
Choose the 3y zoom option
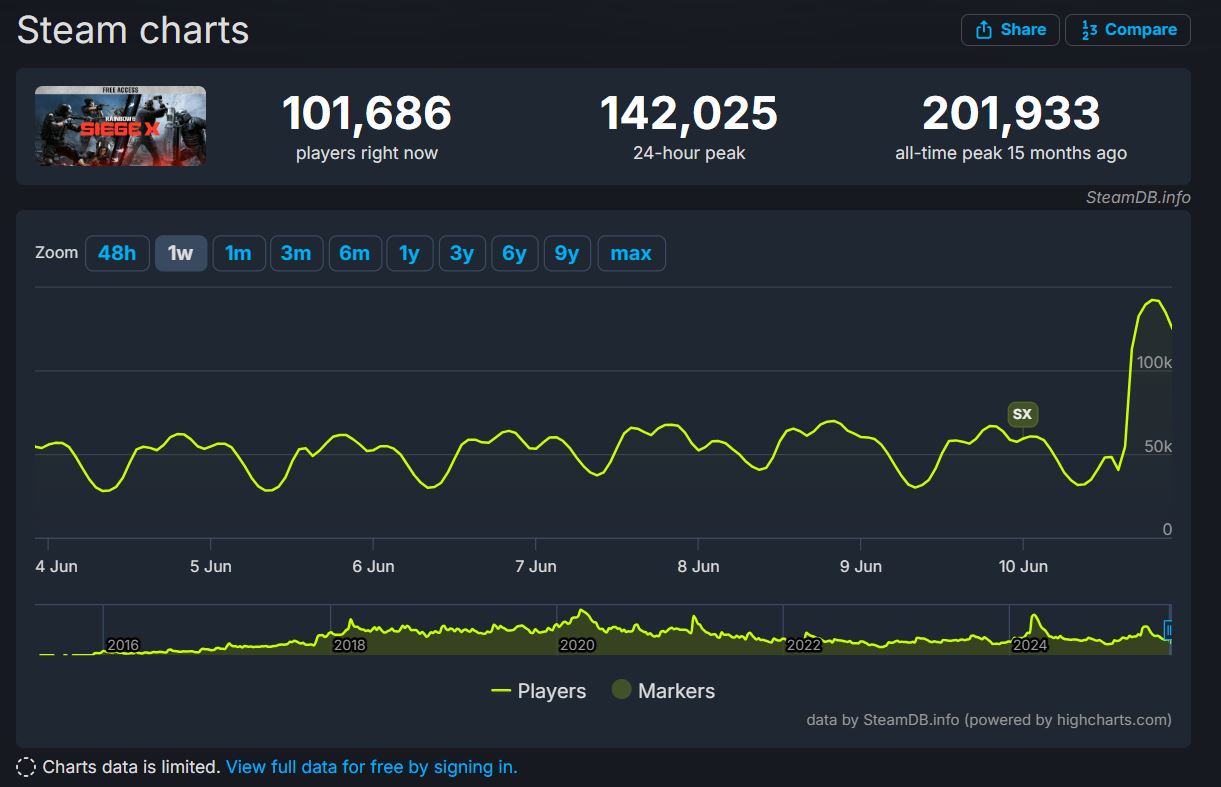pyautogui.click(x=462, y=253)
